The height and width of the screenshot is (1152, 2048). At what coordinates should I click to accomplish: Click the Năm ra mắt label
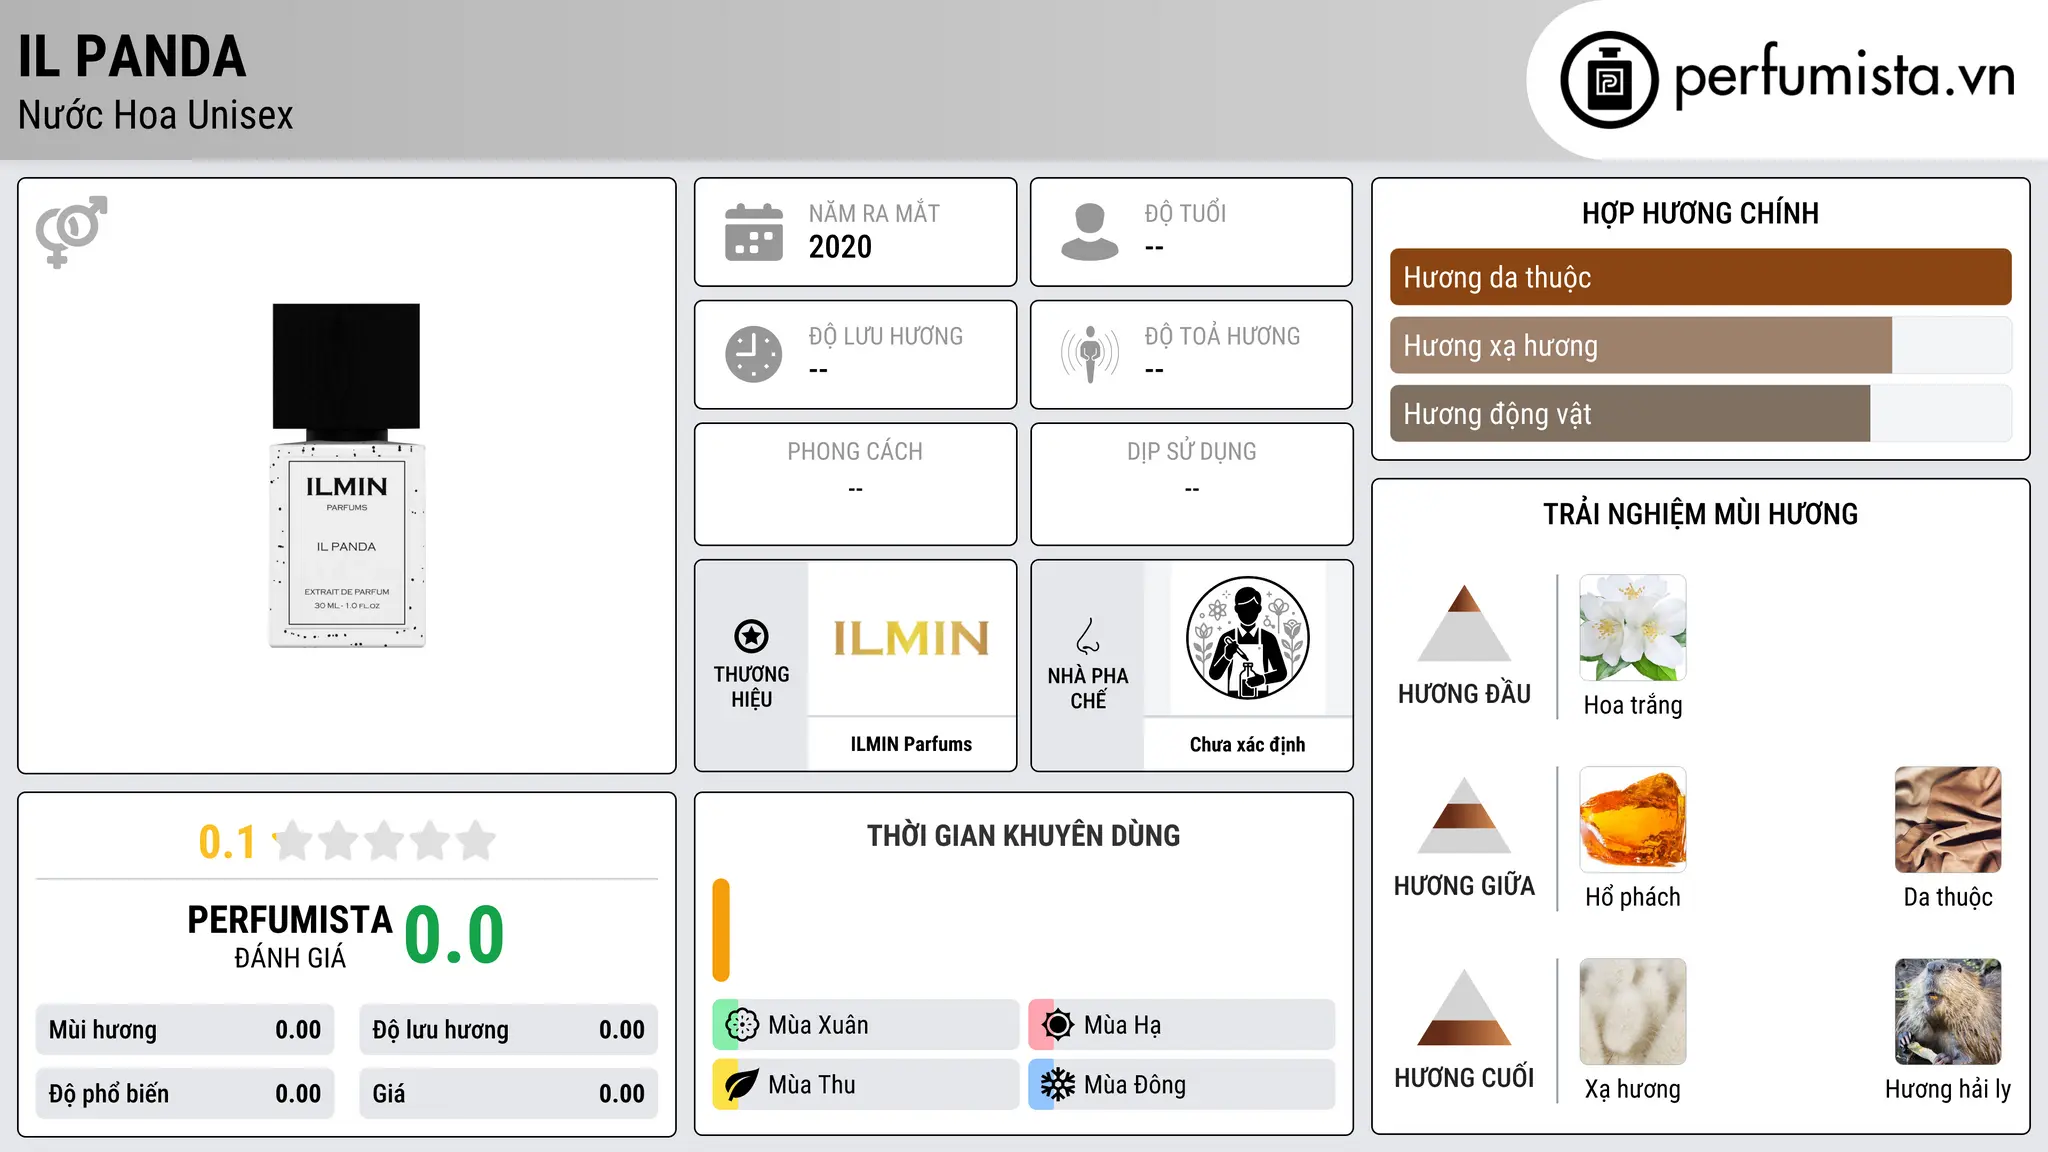tap(874, 214)
